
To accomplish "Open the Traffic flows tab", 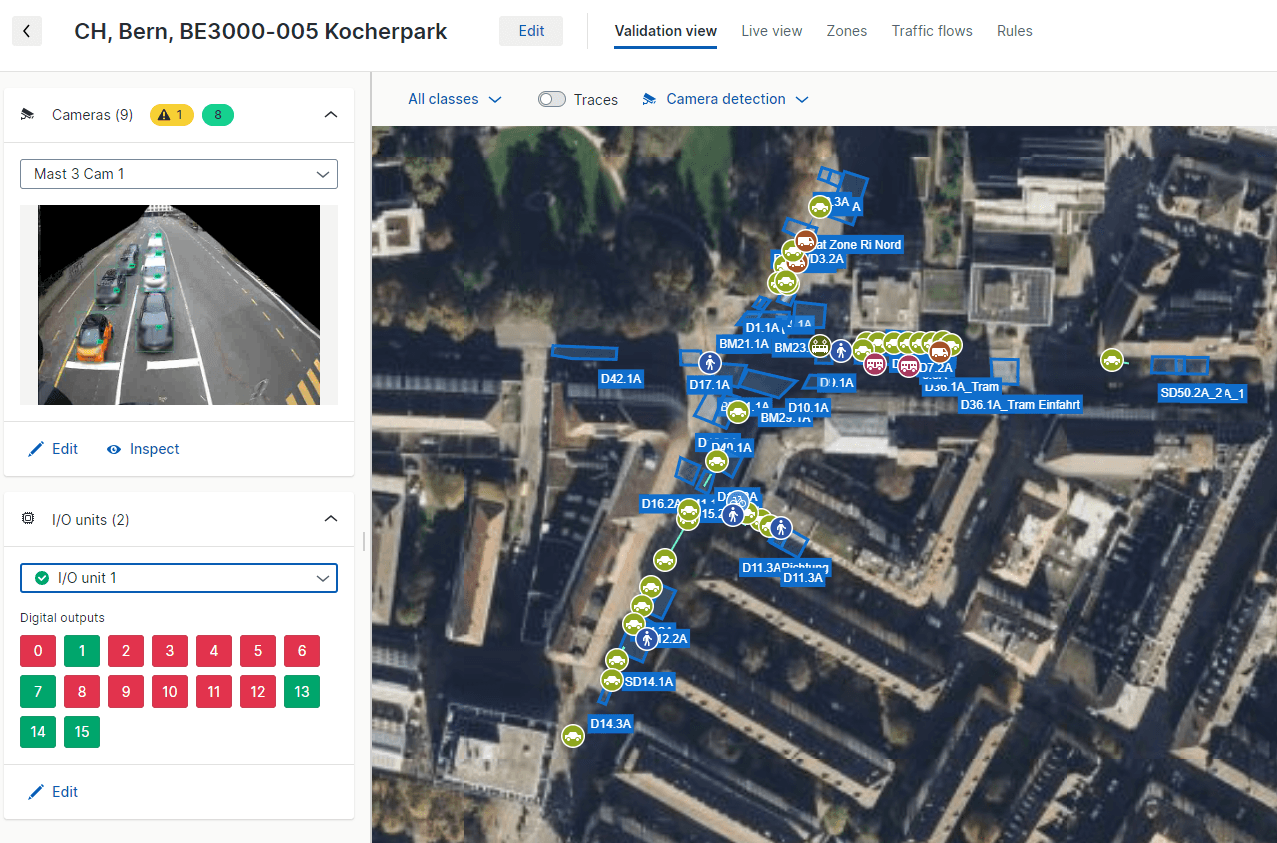I will pos(931,31).
